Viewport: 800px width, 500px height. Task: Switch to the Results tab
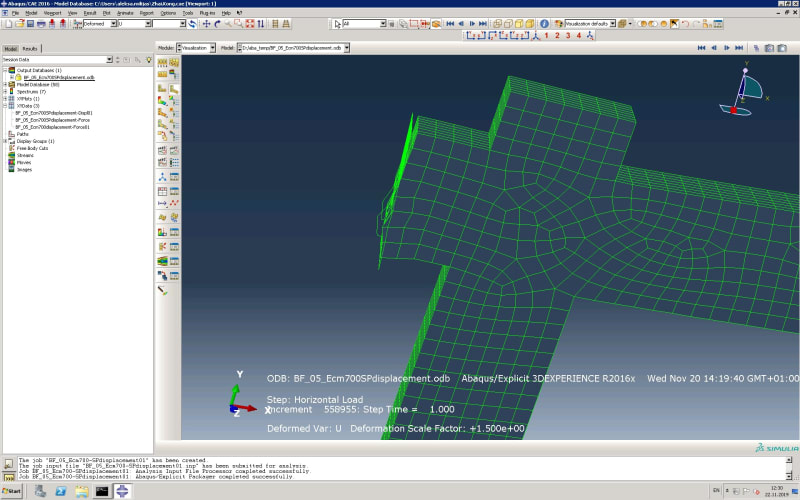[x=30, y=48]
